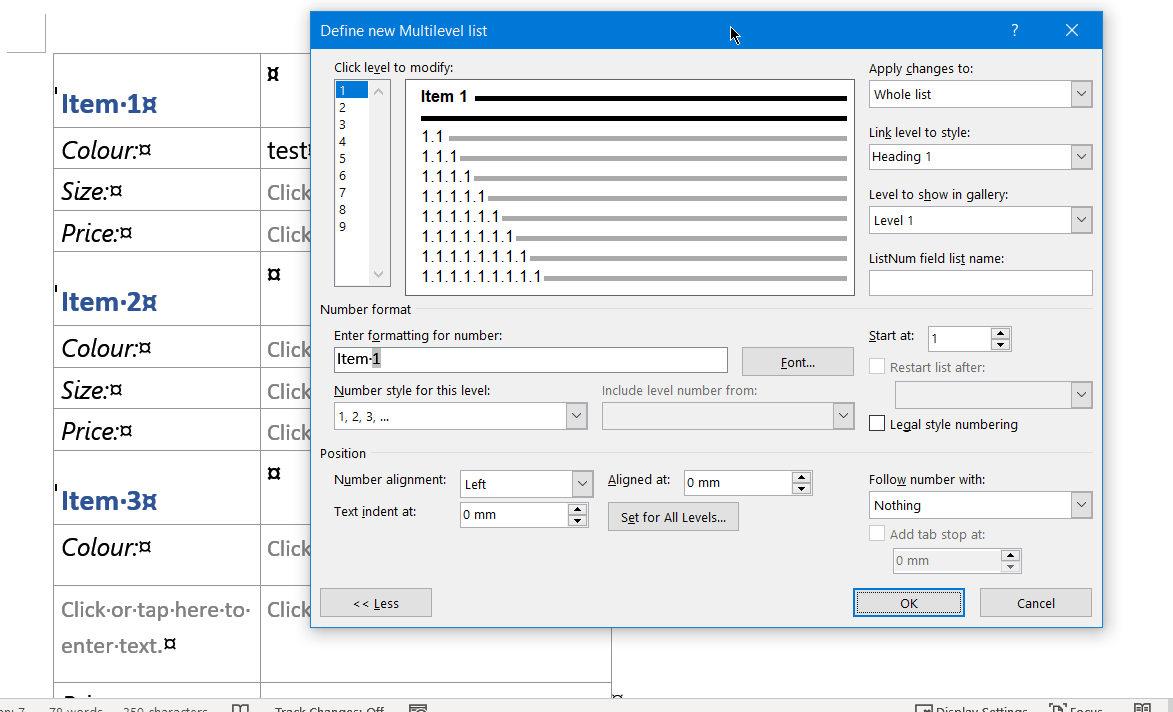This screenshot has width=1173, height=712.
Task: Enable Legal style numbering
Action: 877,423
